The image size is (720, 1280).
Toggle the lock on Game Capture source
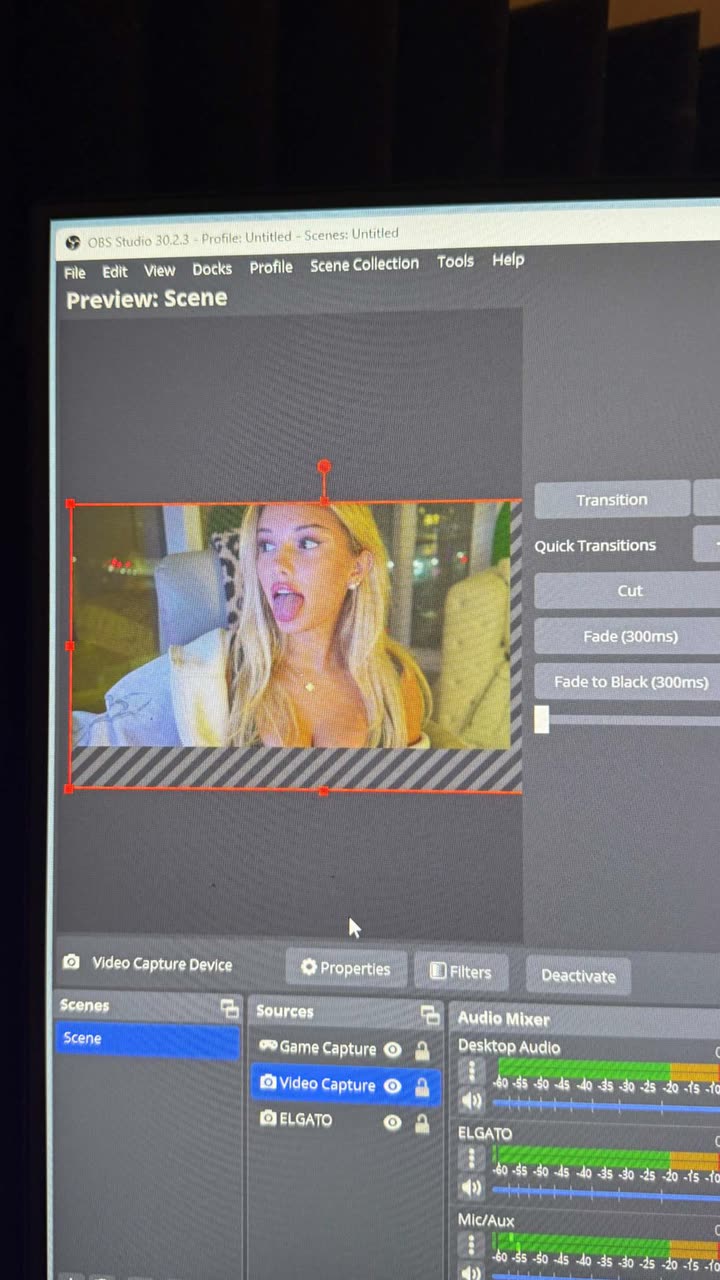coord(422,1050)
